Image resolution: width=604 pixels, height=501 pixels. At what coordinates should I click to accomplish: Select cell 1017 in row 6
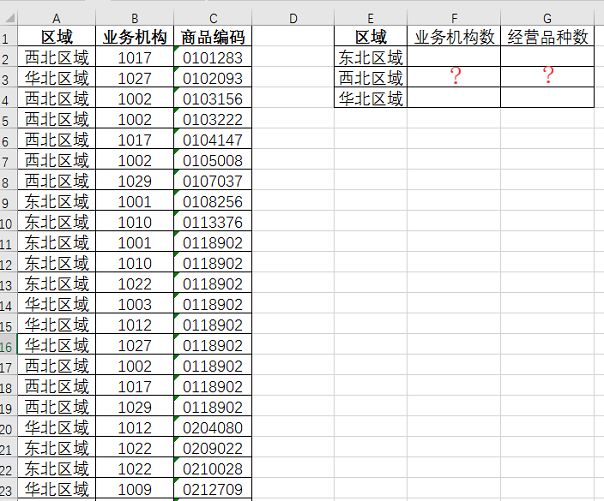click(134, 140)
